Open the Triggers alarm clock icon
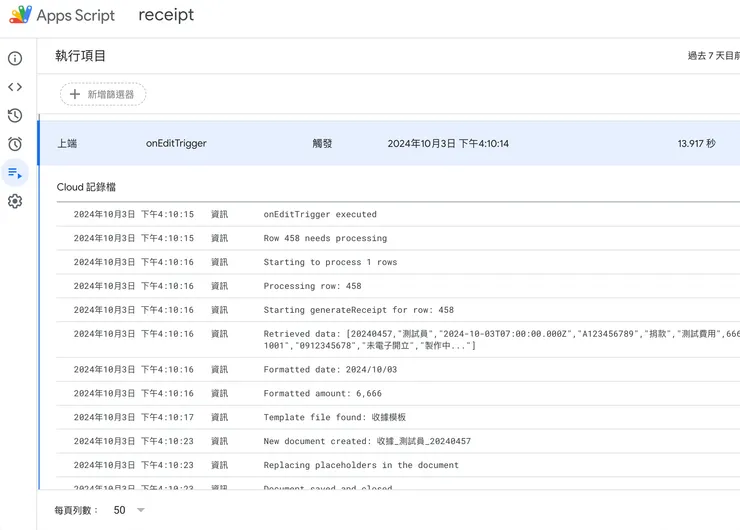Screen dimensions: 740x530 click(x=15, y=144)
